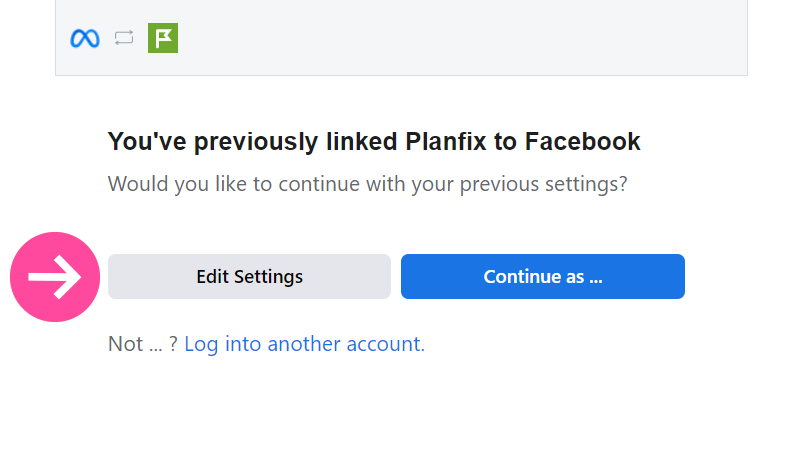The height and width of the screenshot is (458, 788).
Task: Click the green Planfix flag logo
Action: click(x=163, y=38)
